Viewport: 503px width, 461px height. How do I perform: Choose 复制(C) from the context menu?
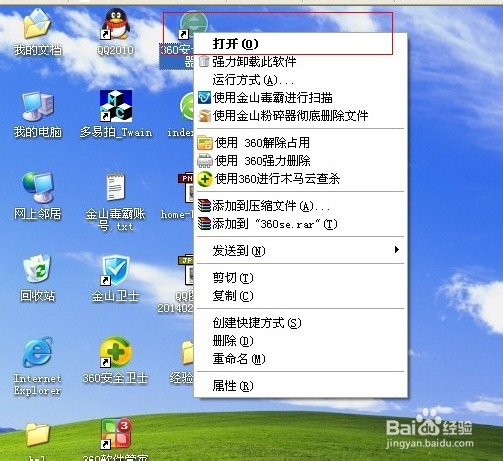click(x=300, y=296)
